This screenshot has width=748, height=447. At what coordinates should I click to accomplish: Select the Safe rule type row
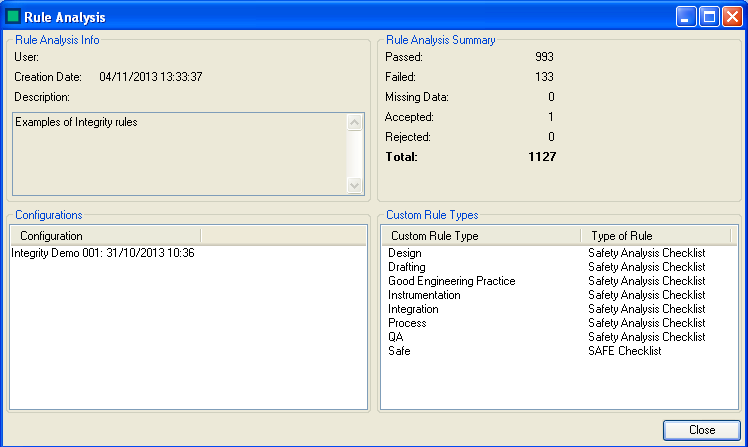tap(399, 352)
